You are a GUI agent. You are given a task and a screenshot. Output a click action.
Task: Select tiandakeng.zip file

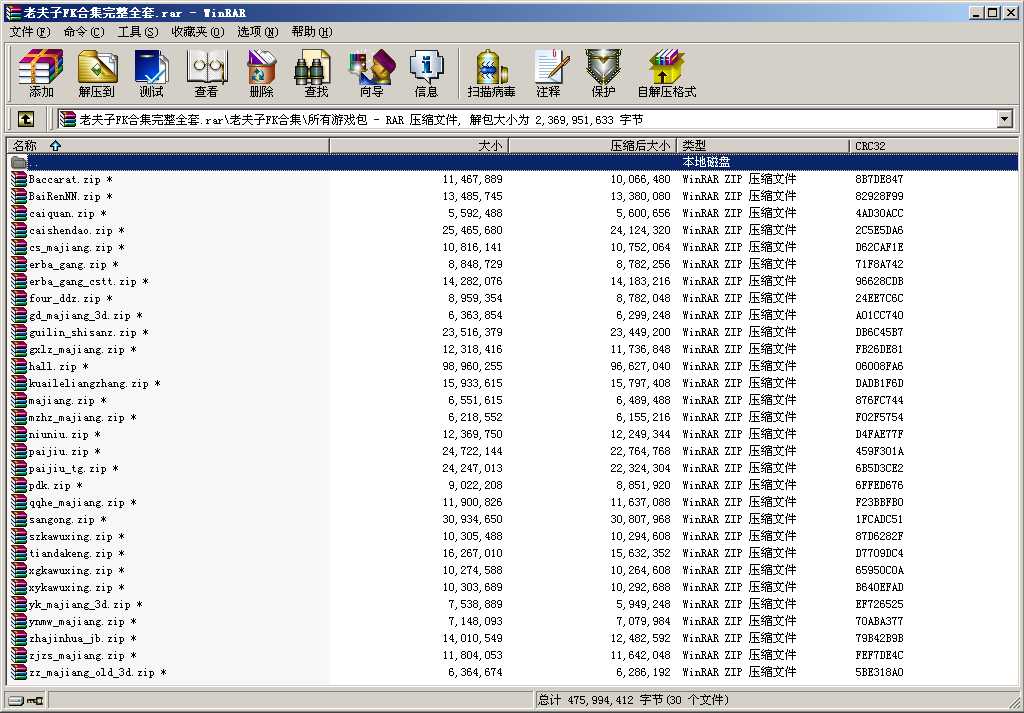76,553
